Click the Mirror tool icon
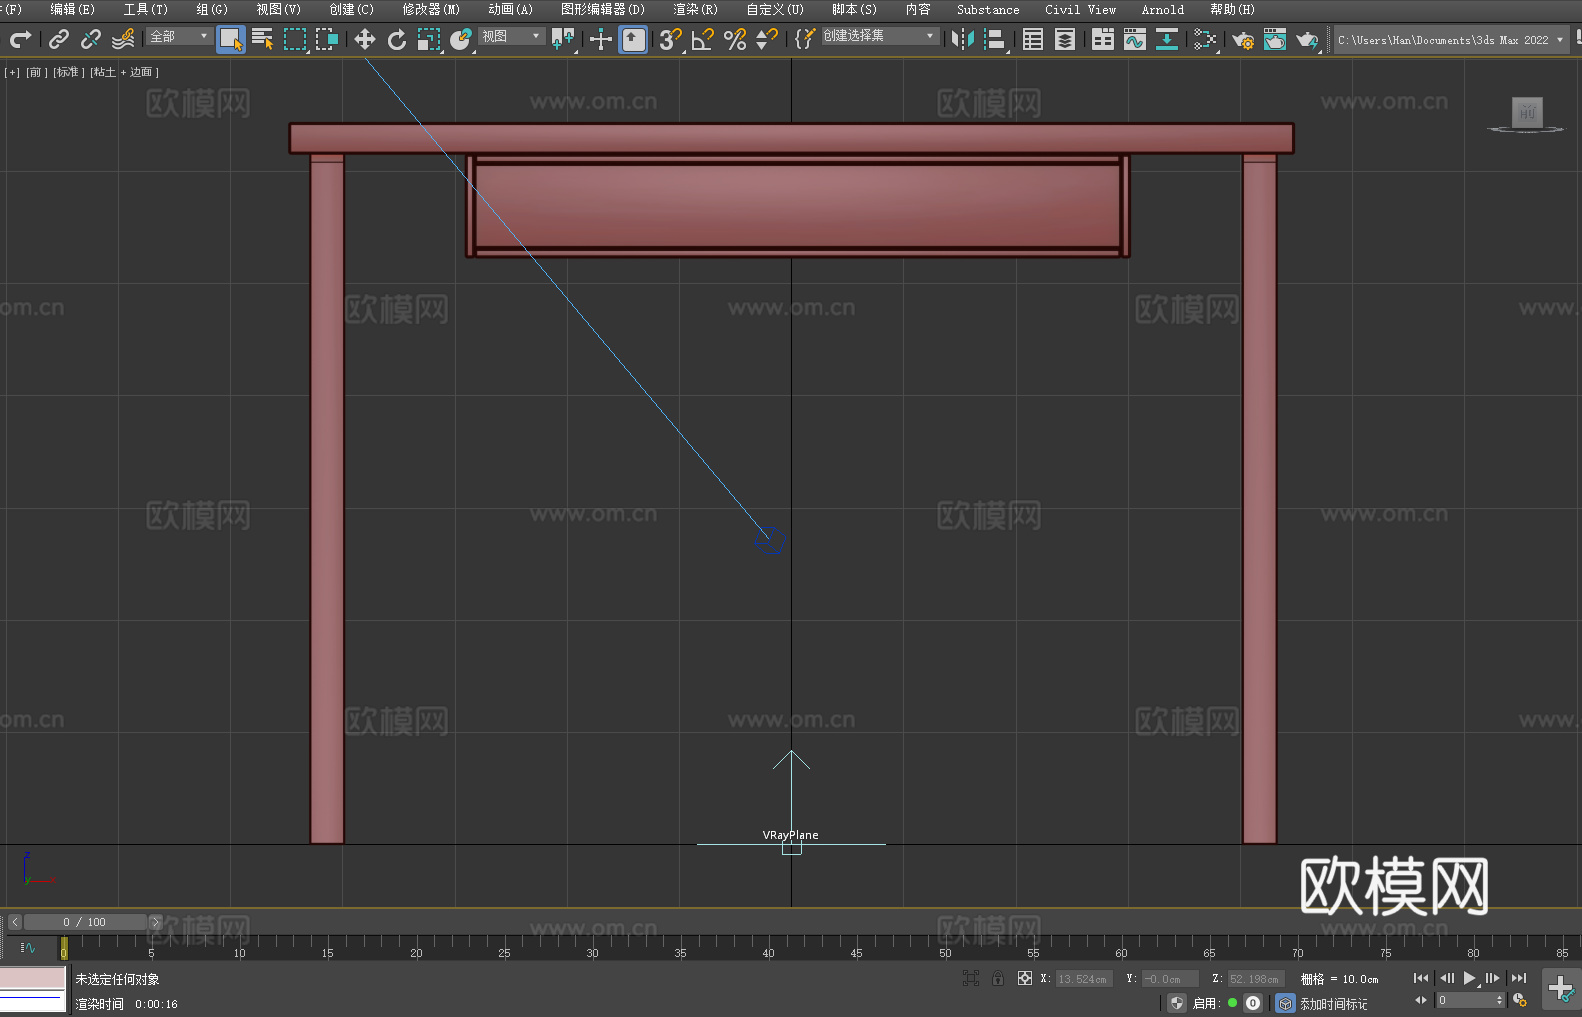This screenshot has height=1017, width=1582. 963,39
